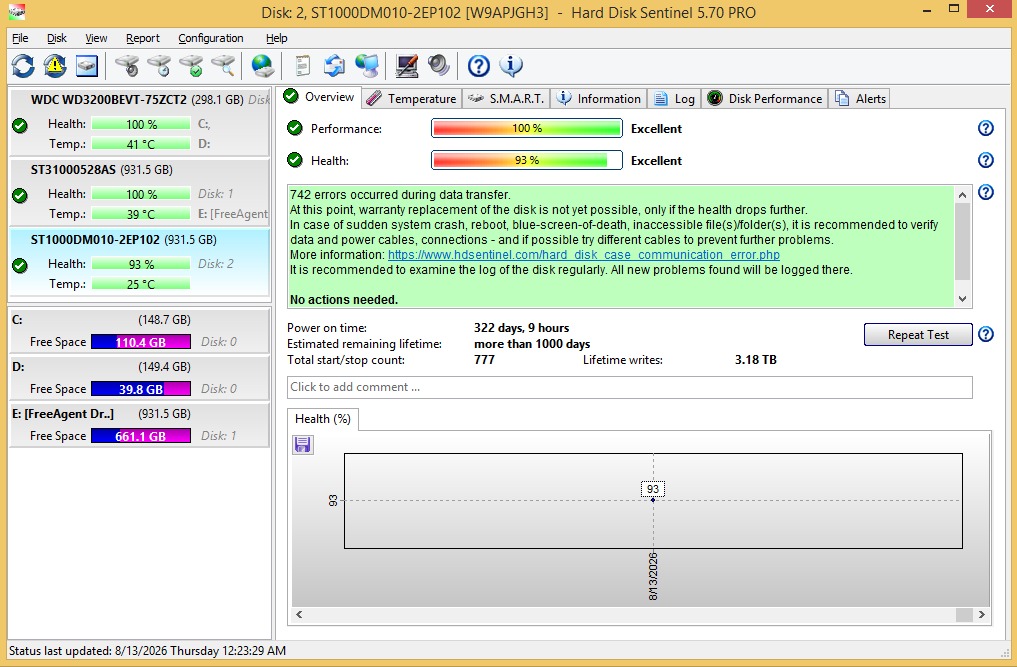The height and width of the screenshot is (667, 1017).
Task: Select the Overview tab
Action: 320,97
